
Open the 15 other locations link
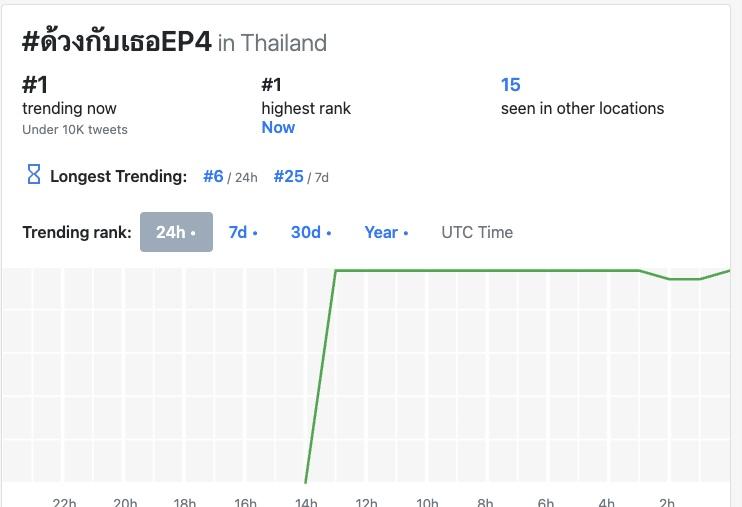coord(510,85)
